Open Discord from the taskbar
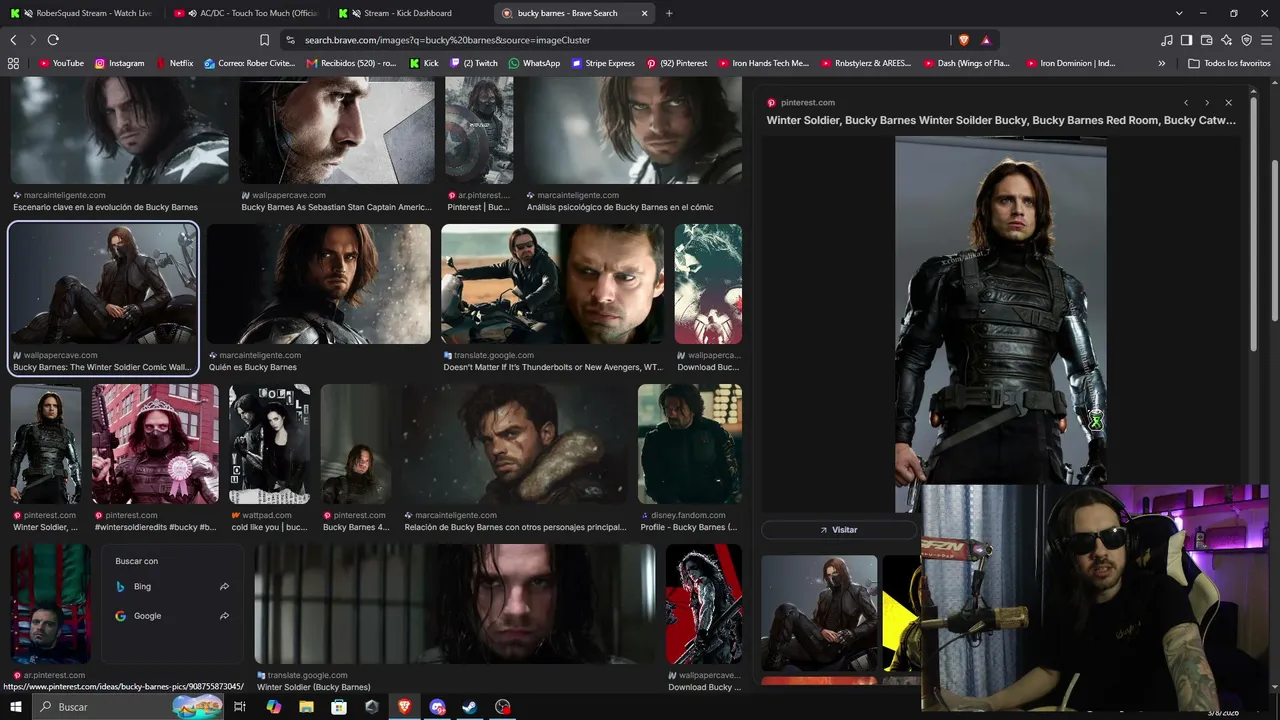The image size is (1280, 720). click(x=437, y=707)
